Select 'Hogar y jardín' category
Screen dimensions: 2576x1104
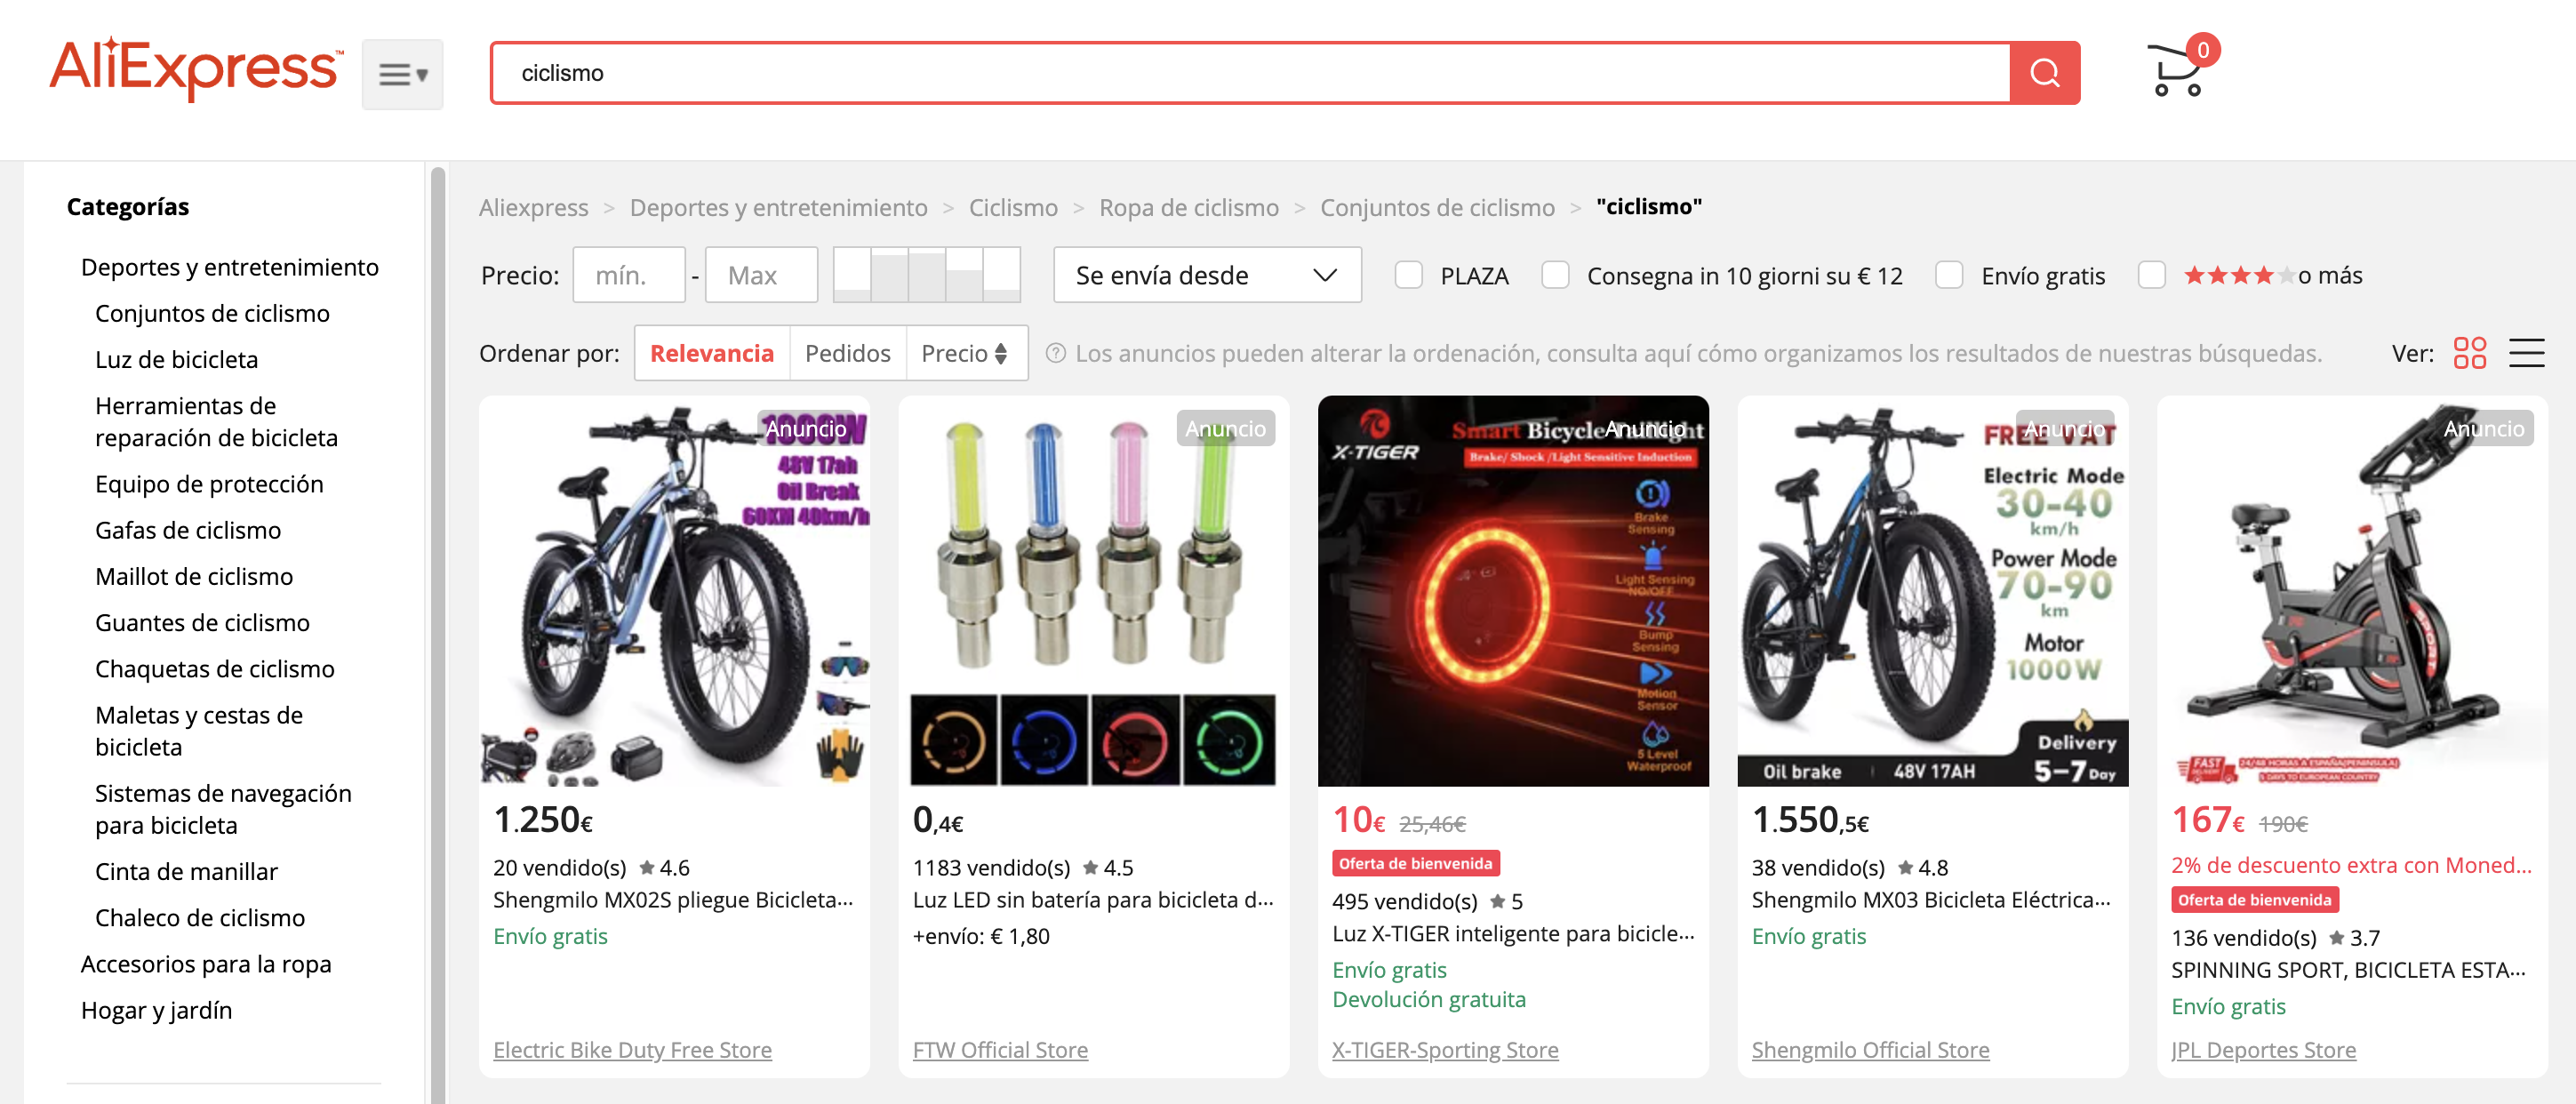(x=156, y=1010)
